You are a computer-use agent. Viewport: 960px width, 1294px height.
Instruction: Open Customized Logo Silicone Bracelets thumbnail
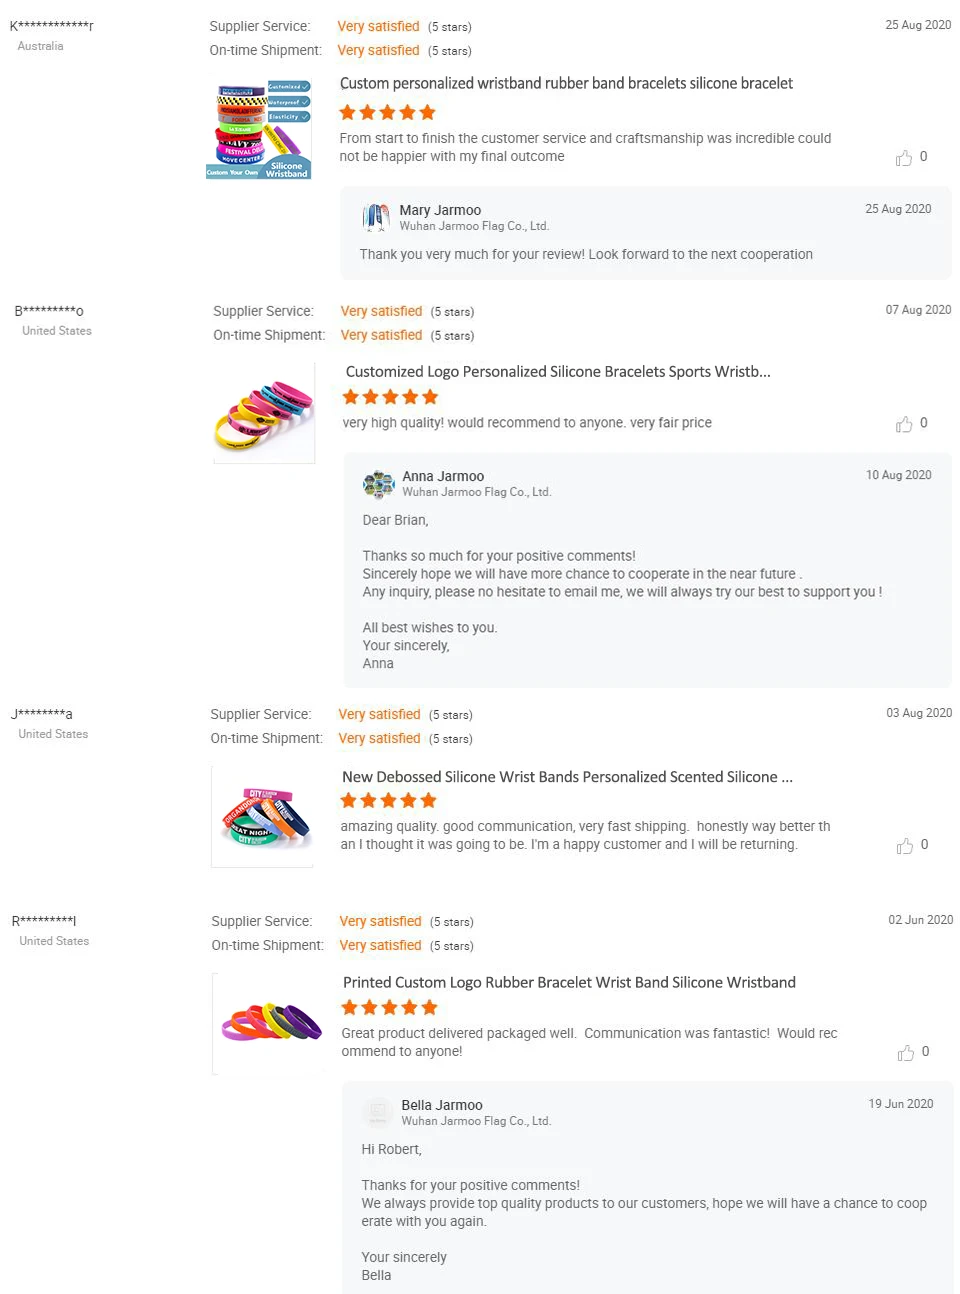(265, 413)
